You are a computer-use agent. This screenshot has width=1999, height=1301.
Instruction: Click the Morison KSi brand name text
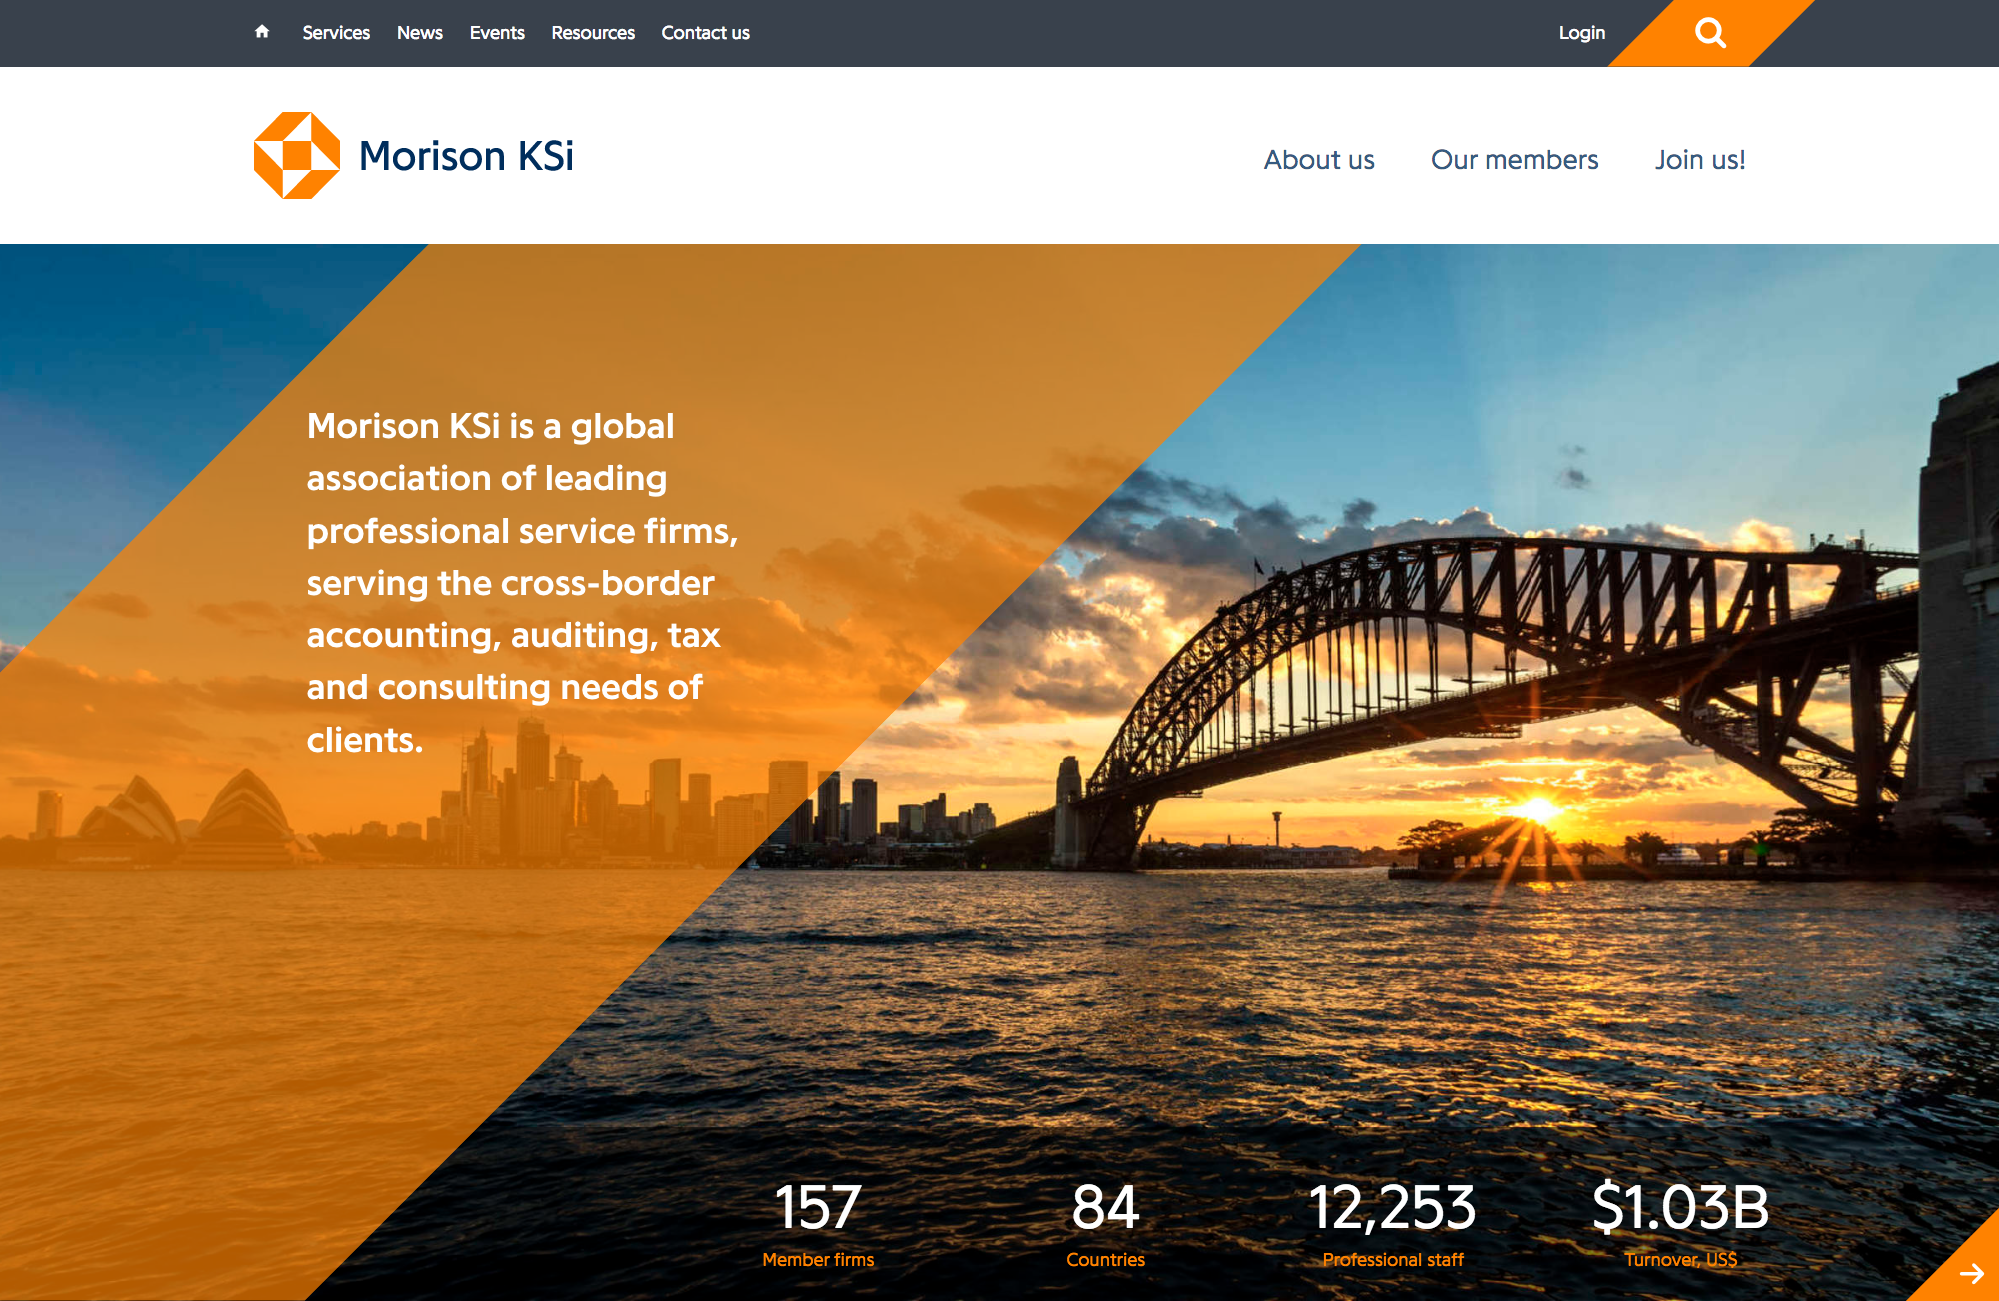[x=466, y=156]
